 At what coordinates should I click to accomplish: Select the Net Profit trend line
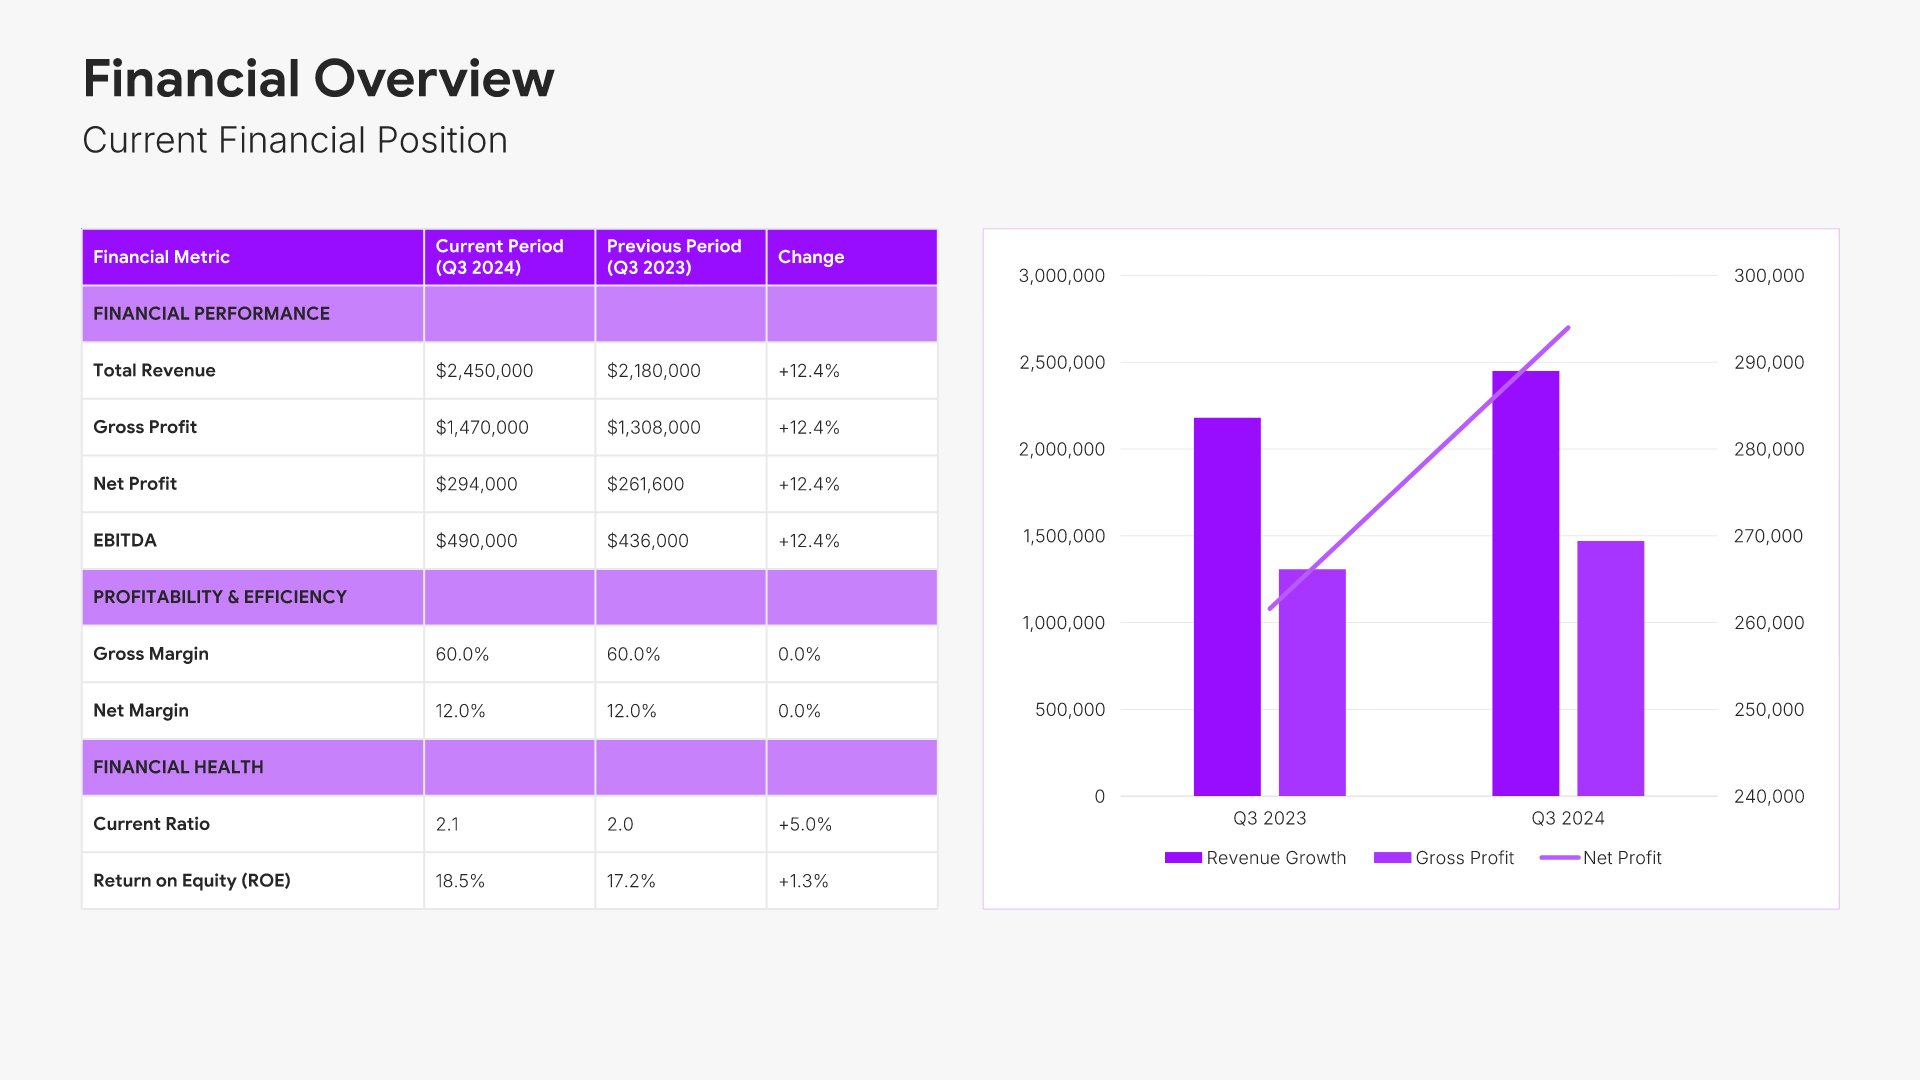(x=1420, y=467)
